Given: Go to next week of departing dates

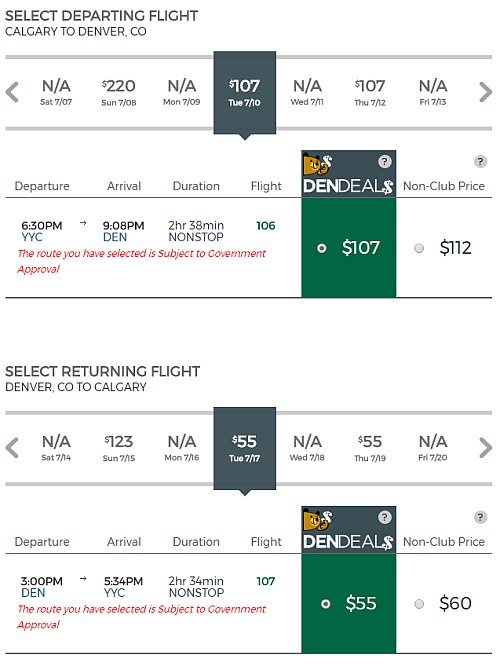Looking at the screenshot, I should pyautogui.click(x=485, y=92).
